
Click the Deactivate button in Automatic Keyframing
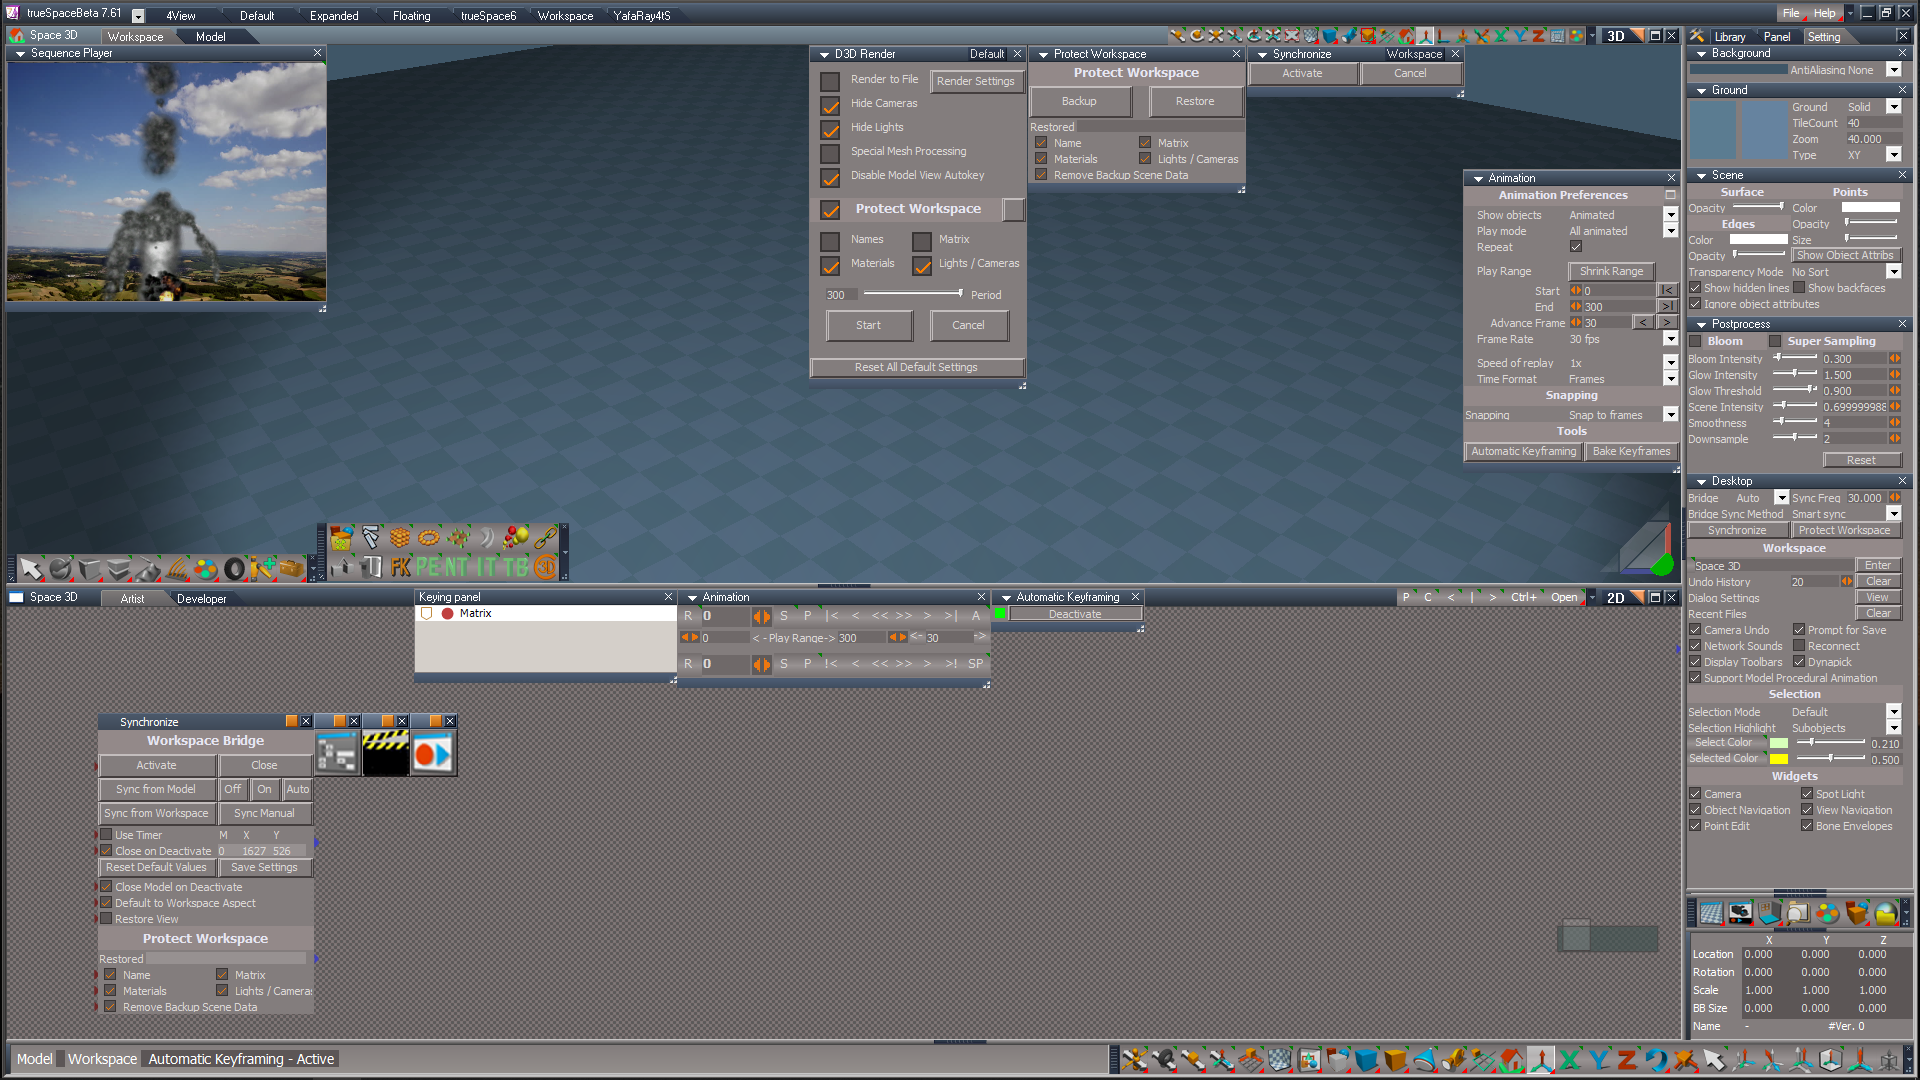[1075, 614]
